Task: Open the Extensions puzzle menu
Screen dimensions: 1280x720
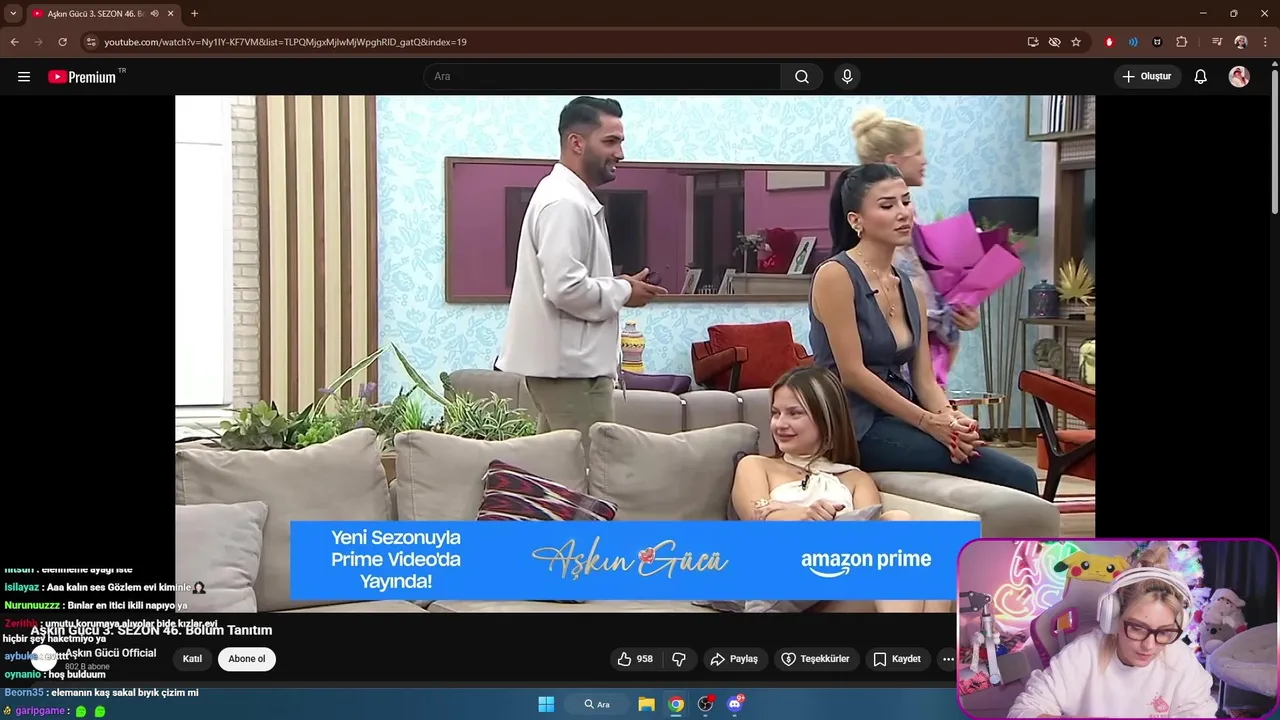Action: [1182, 42]
